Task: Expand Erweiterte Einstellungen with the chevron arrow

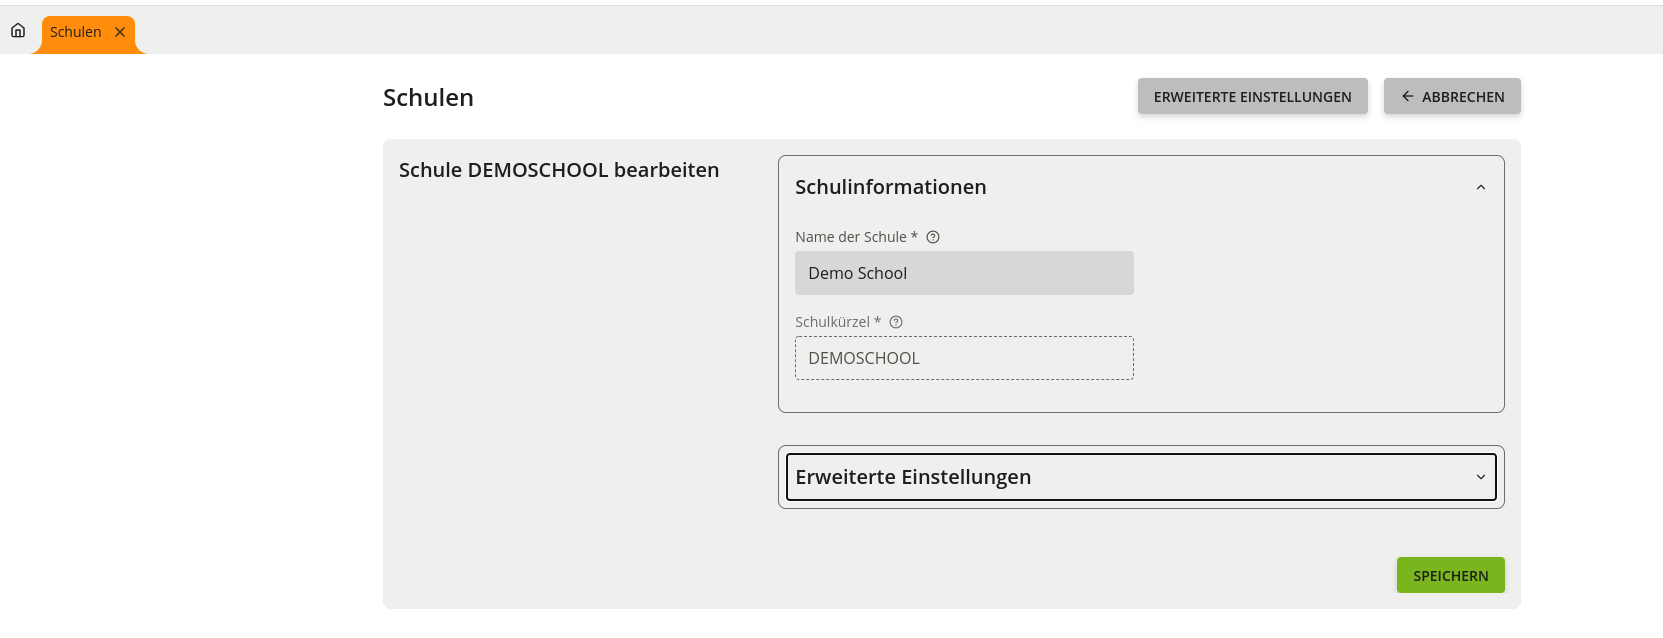Action: pyautogui.click(x=1481, y=477)
